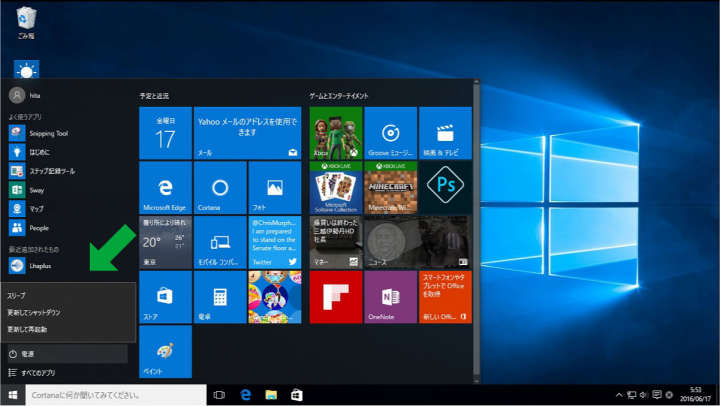This screenshot has width=720, height=406.
Task: Open the Tokyo weather tile
Action: [165, 242]
